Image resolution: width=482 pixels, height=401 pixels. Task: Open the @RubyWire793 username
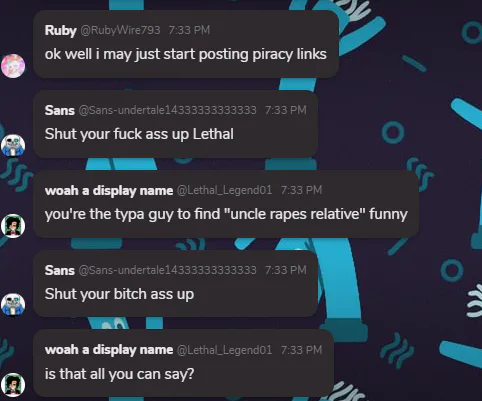pyautogui.click(x=120, y=30)
